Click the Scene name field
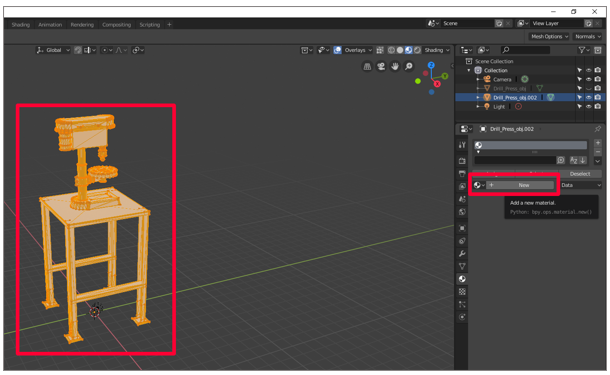Viewport: 610px width, 375px height. tap(467, 23)
